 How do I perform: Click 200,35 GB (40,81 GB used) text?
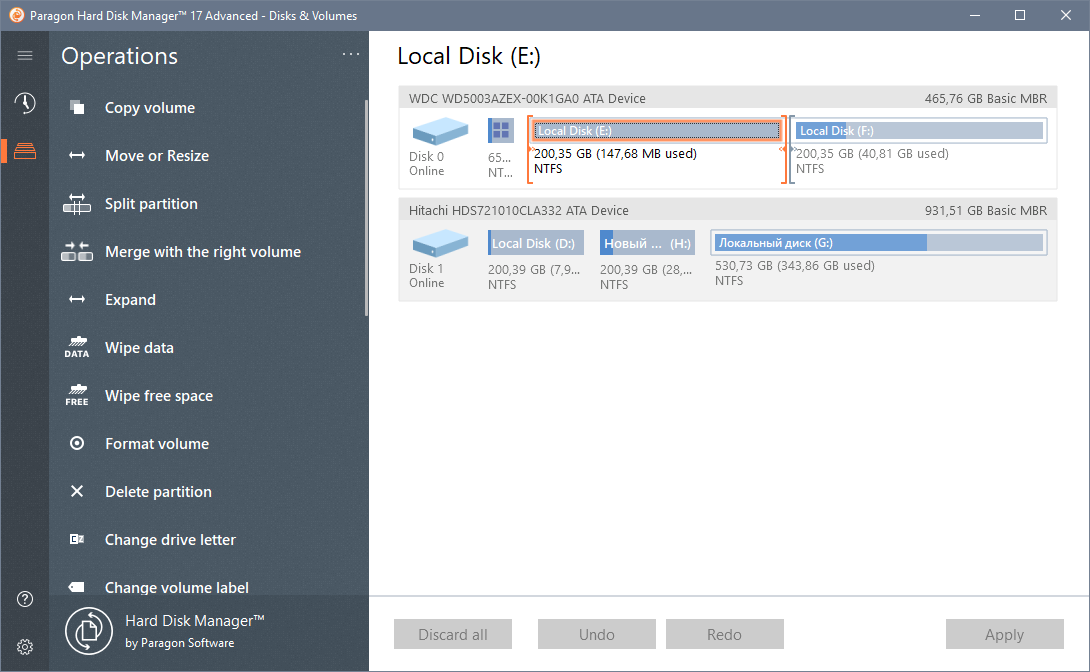click(872, 154)
